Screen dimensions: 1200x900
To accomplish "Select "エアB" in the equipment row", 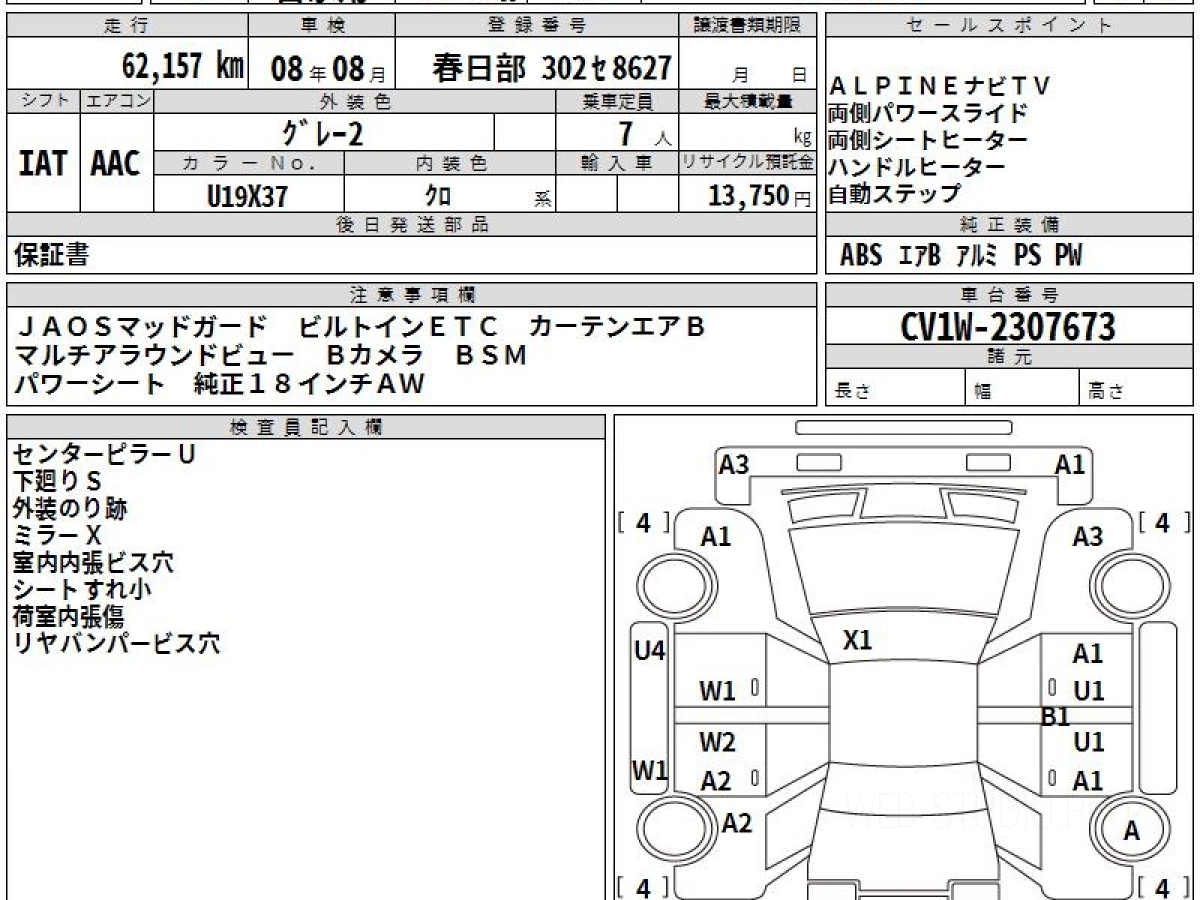I will (x=920, y=256).
